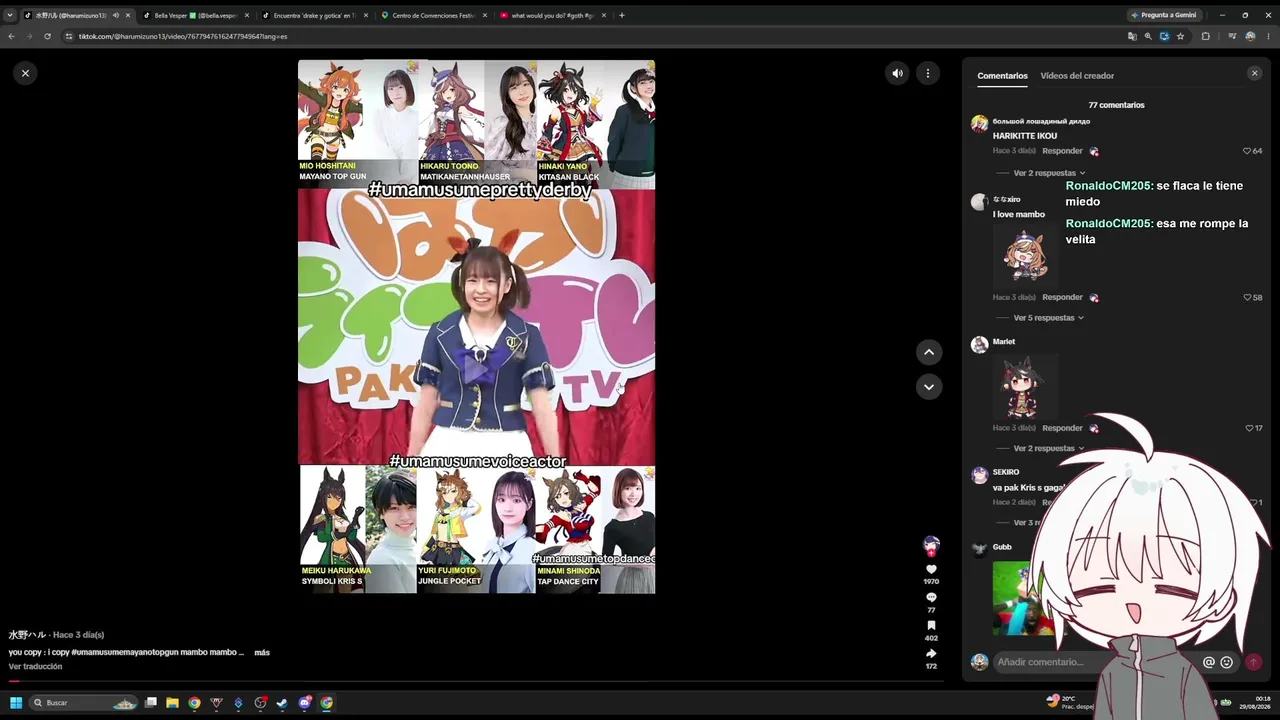Reply to the I love mambo comment

(x=1062, y=297)
